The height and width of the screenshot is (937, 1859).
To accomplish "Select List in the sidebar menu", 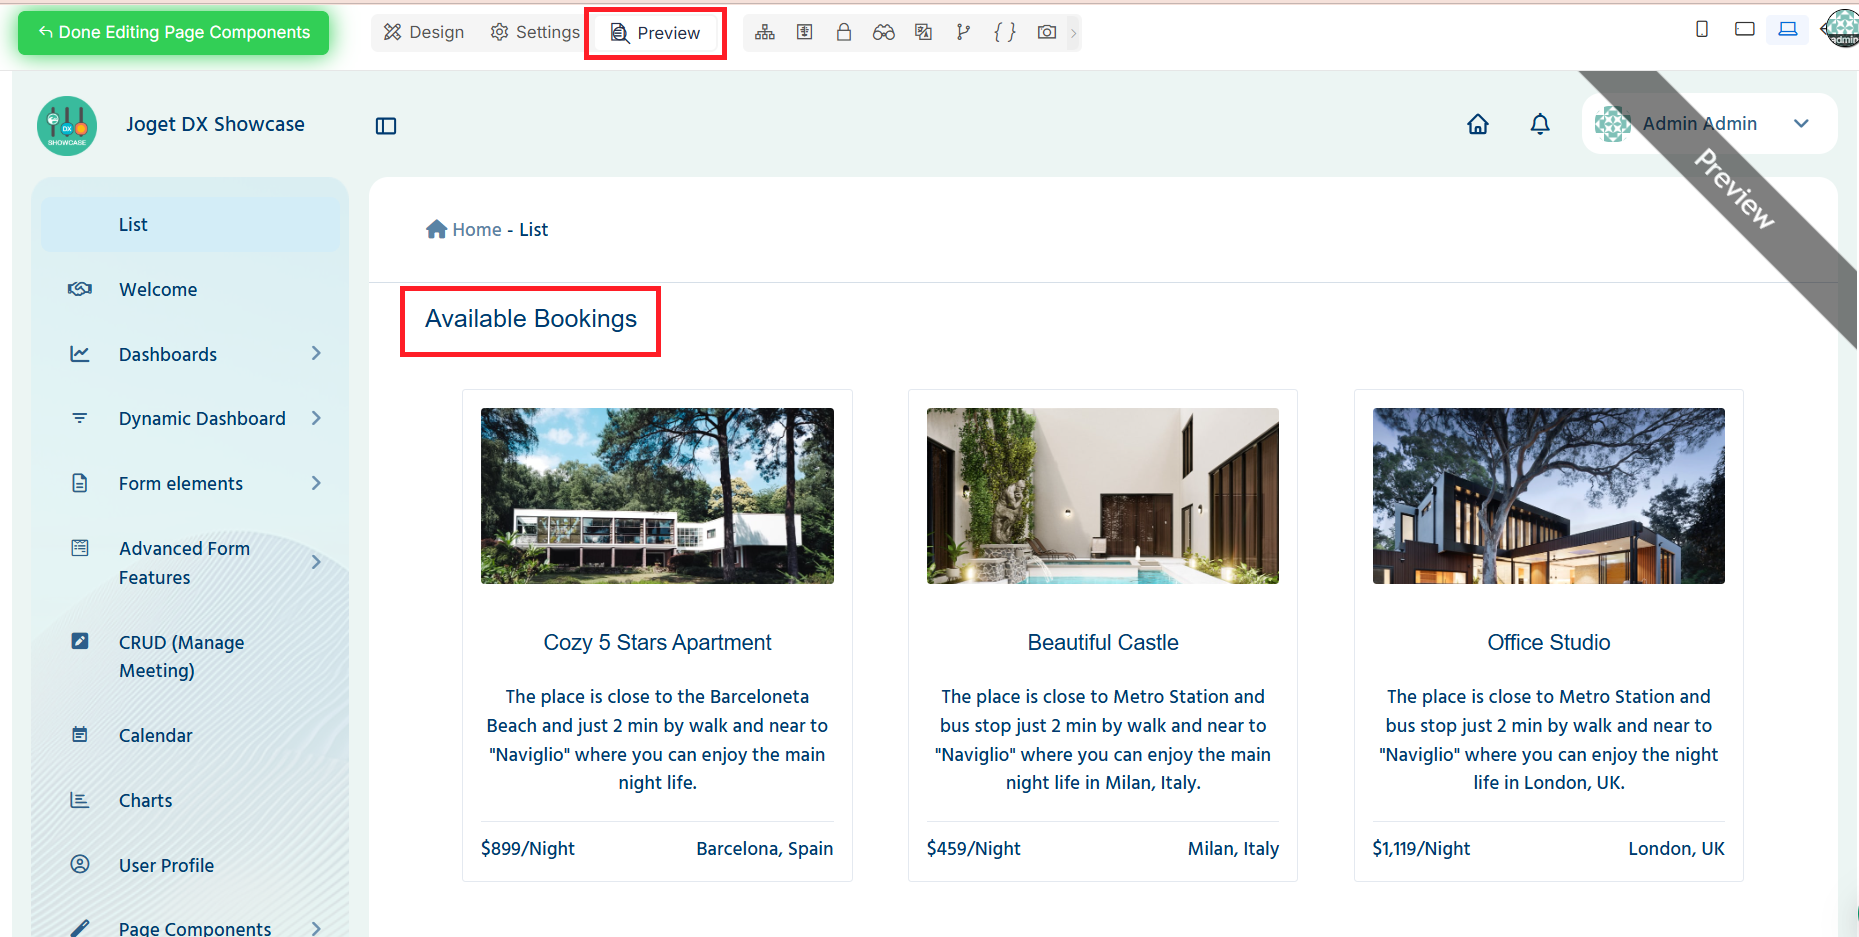I will pos(191,224).
